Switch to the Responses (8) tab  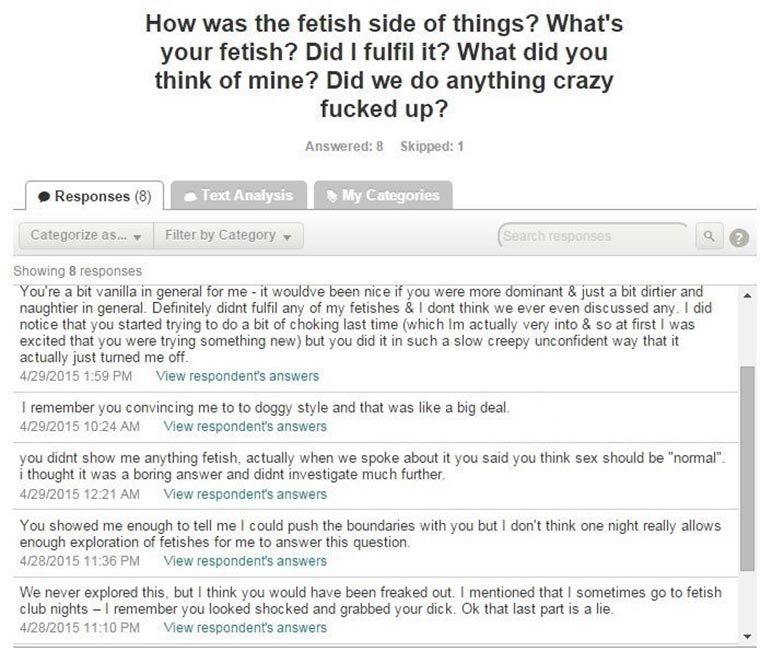[92, 196]
